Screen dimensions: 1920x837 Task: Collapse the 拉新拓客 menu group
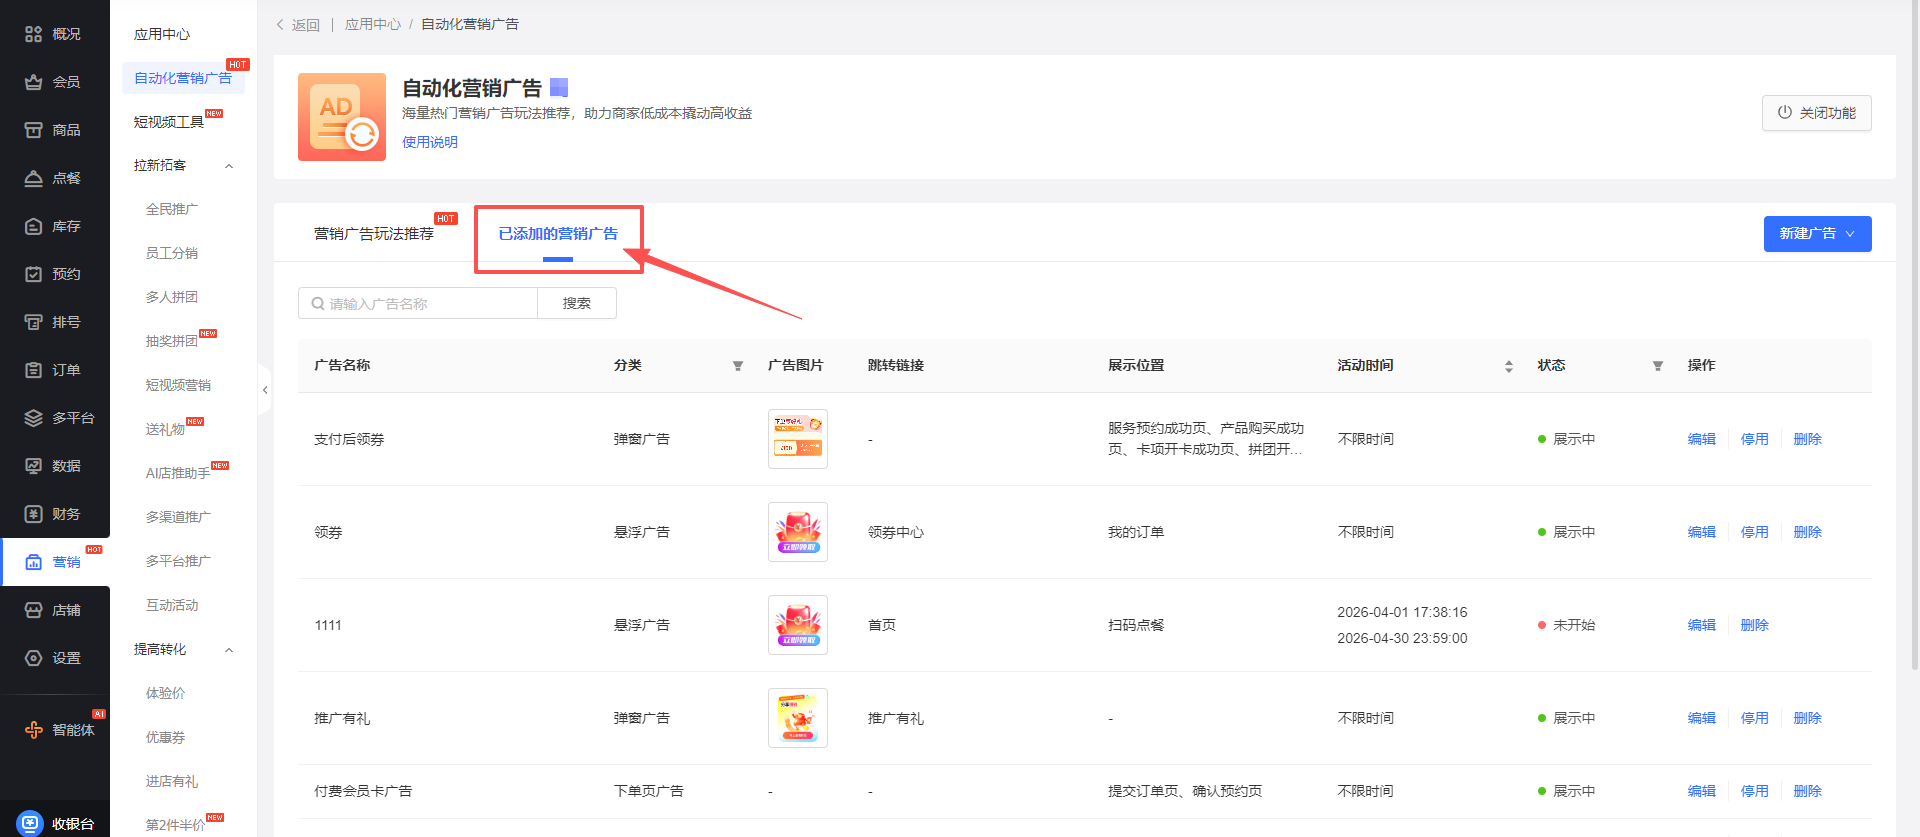click(229, 166)
